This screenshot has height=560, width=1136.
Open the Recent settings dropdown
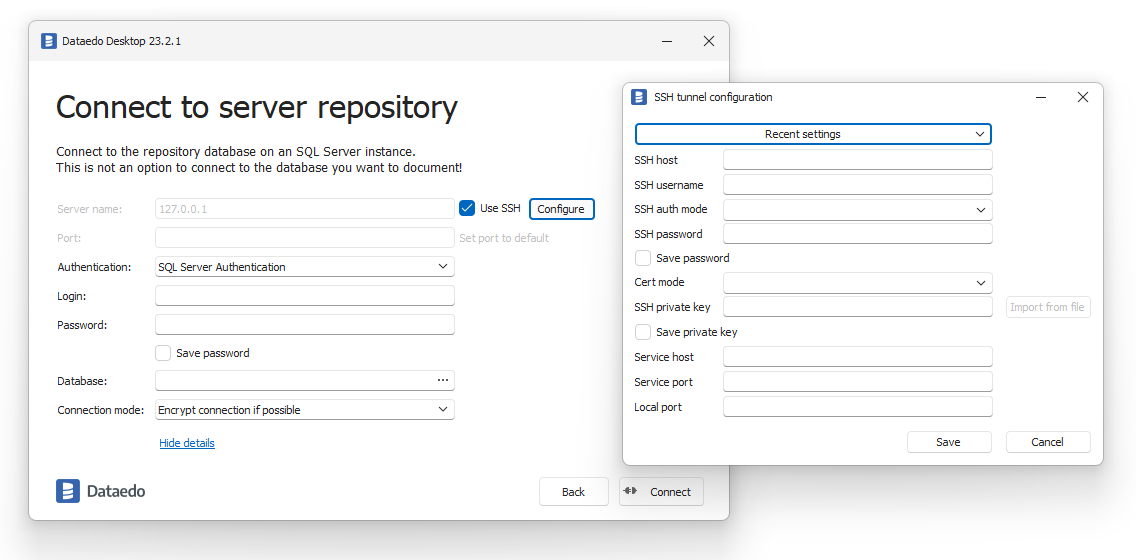[813, 134]
